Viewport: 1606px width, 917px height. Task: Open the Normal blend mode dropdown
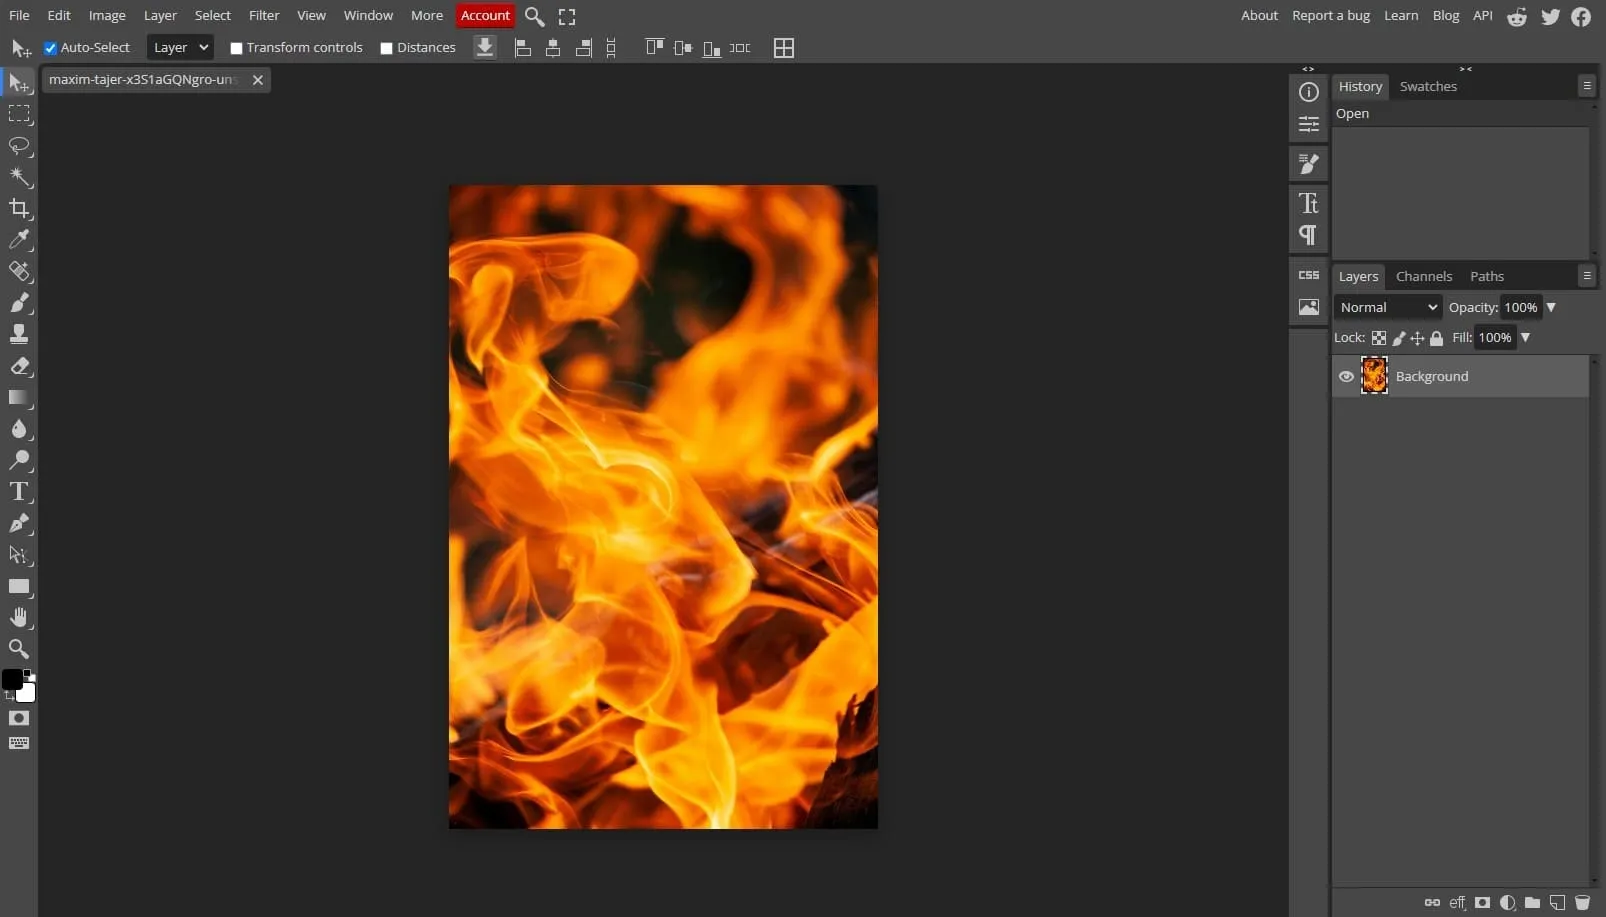click(x=1387, y=307)
